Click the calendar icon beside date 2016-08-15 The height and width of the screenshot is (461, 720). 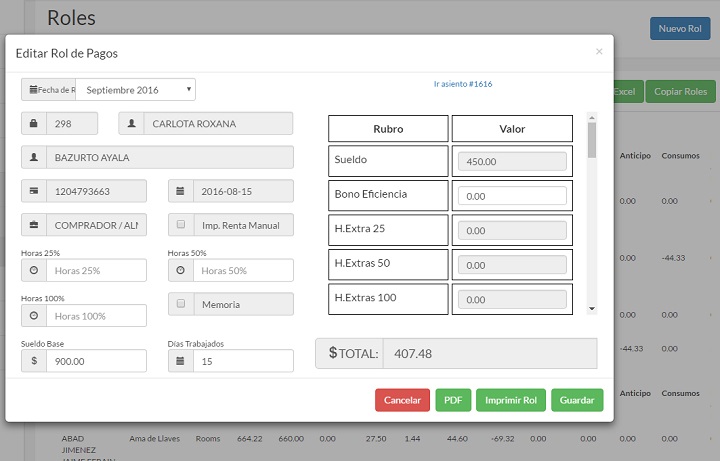click(x=181, y=191)
